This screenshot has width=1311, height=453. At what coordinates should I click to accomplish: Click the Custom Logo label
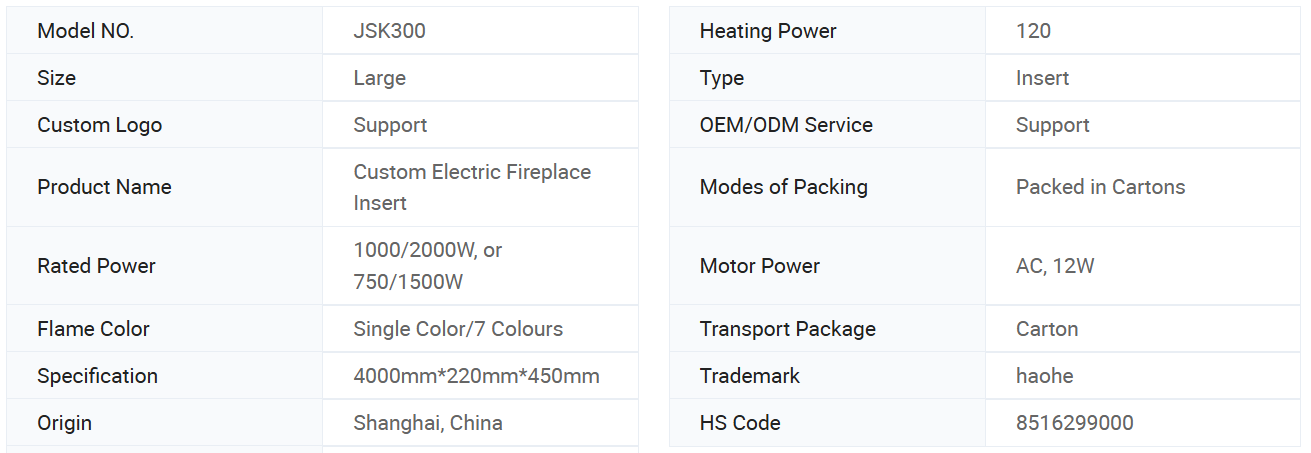[99, 125]
